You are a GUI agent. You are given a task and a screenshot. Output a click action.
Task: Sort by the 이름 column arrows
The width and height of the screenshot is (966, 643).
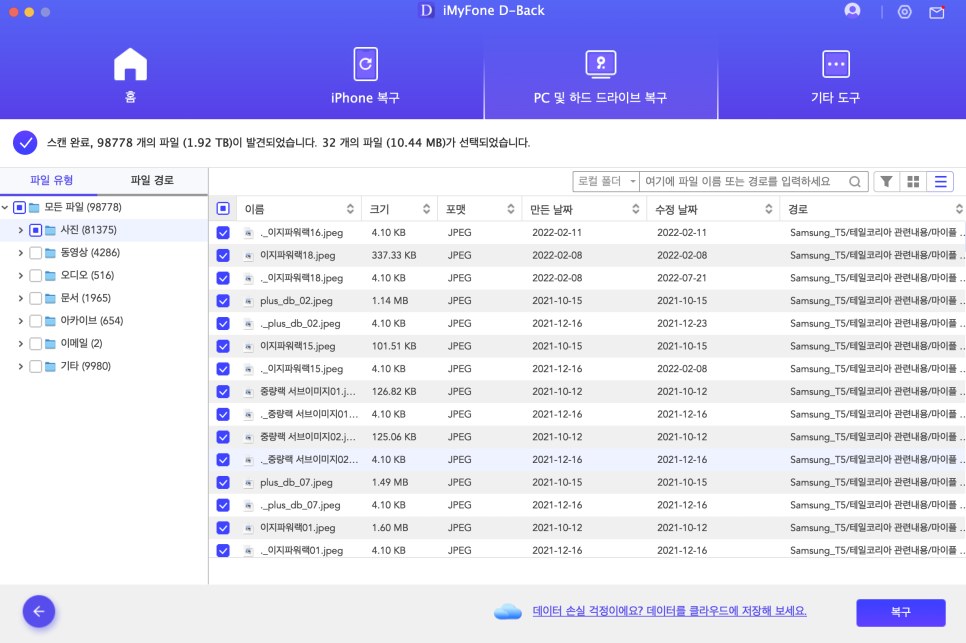coord(350,209)
